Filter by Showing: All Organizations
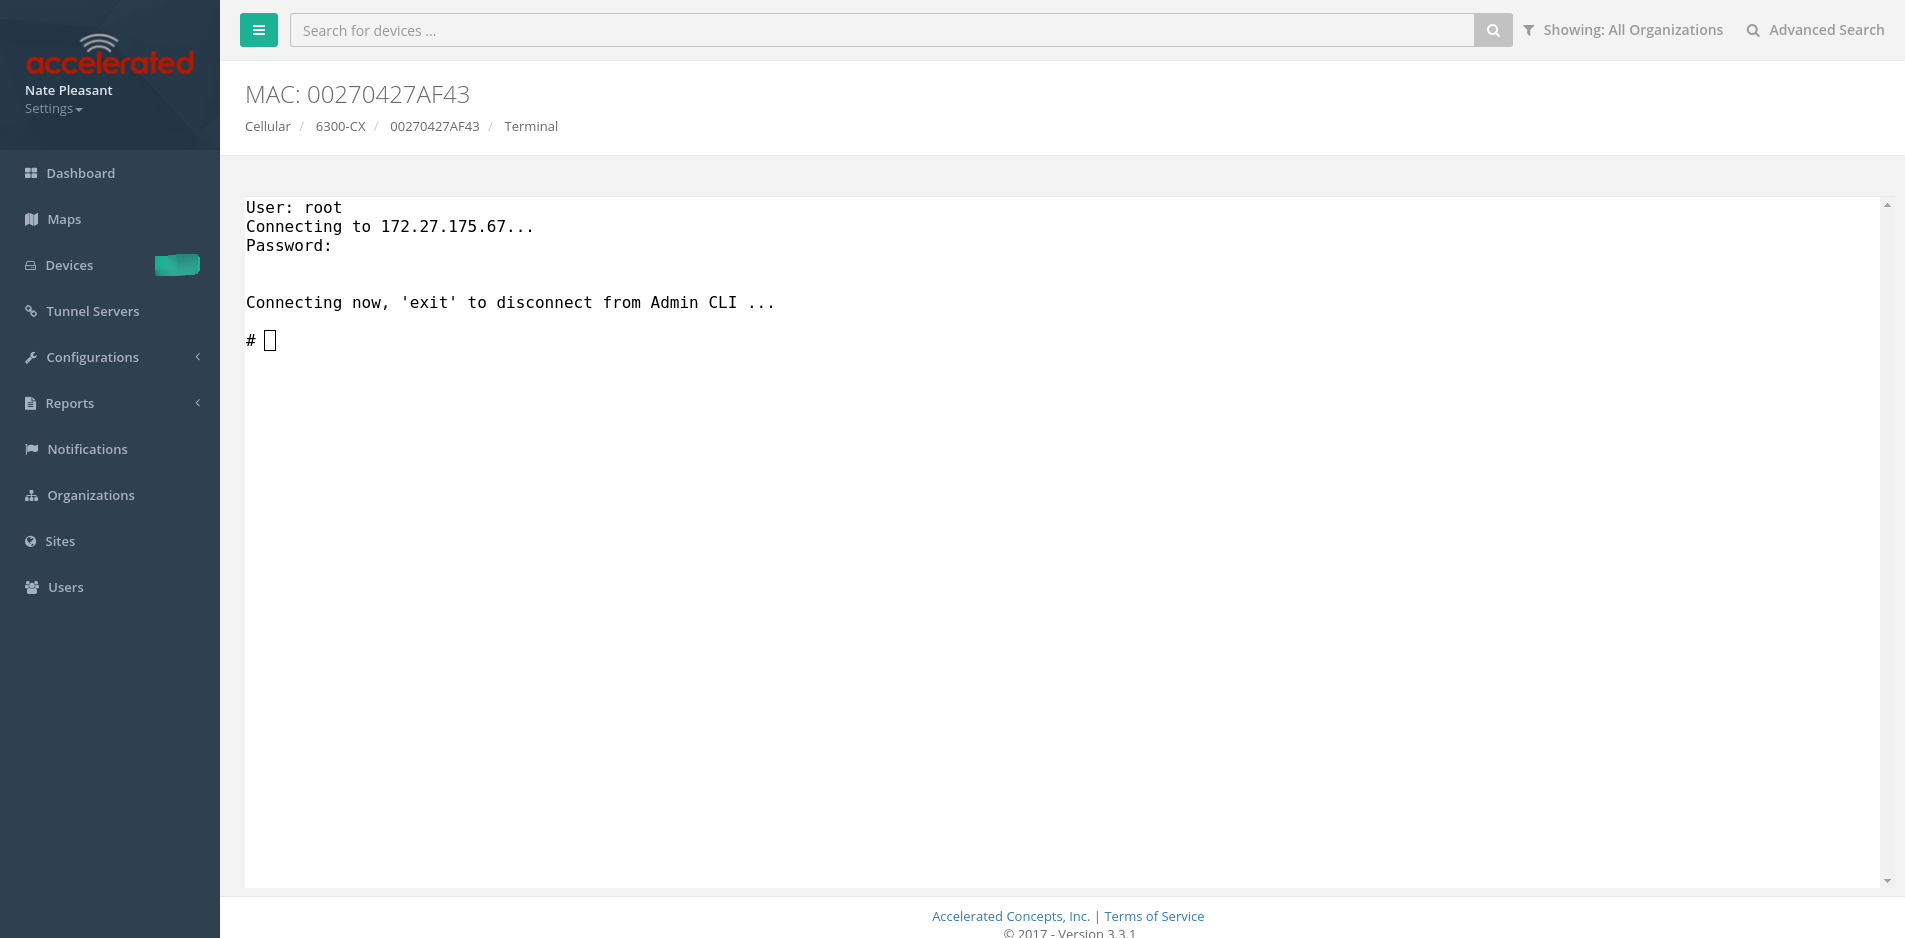The image size is (1905, 938). (1623, 30)
